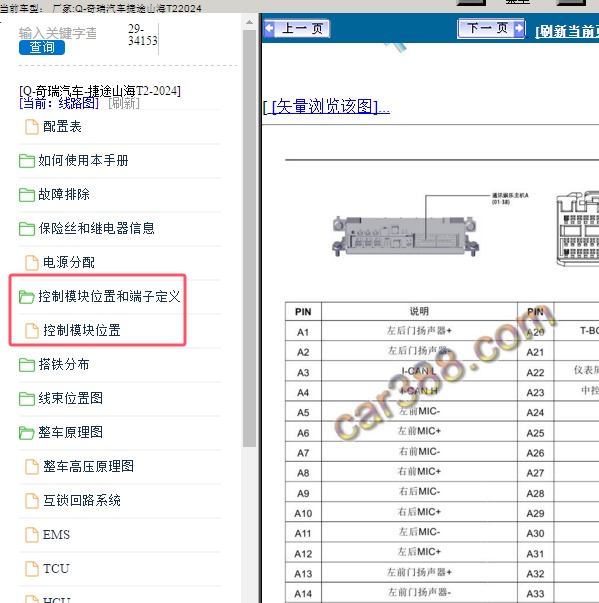Click the sidebar vertical scrollbar thumb
This screenshot has width=599, height=603.
click(250, 238)
